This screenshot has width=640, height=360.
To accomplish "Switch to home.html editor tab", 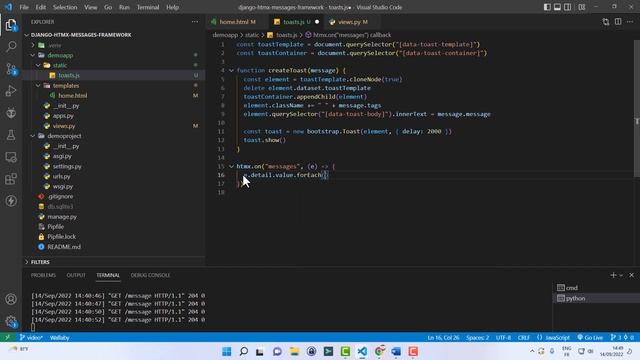I will pos(237,22).
